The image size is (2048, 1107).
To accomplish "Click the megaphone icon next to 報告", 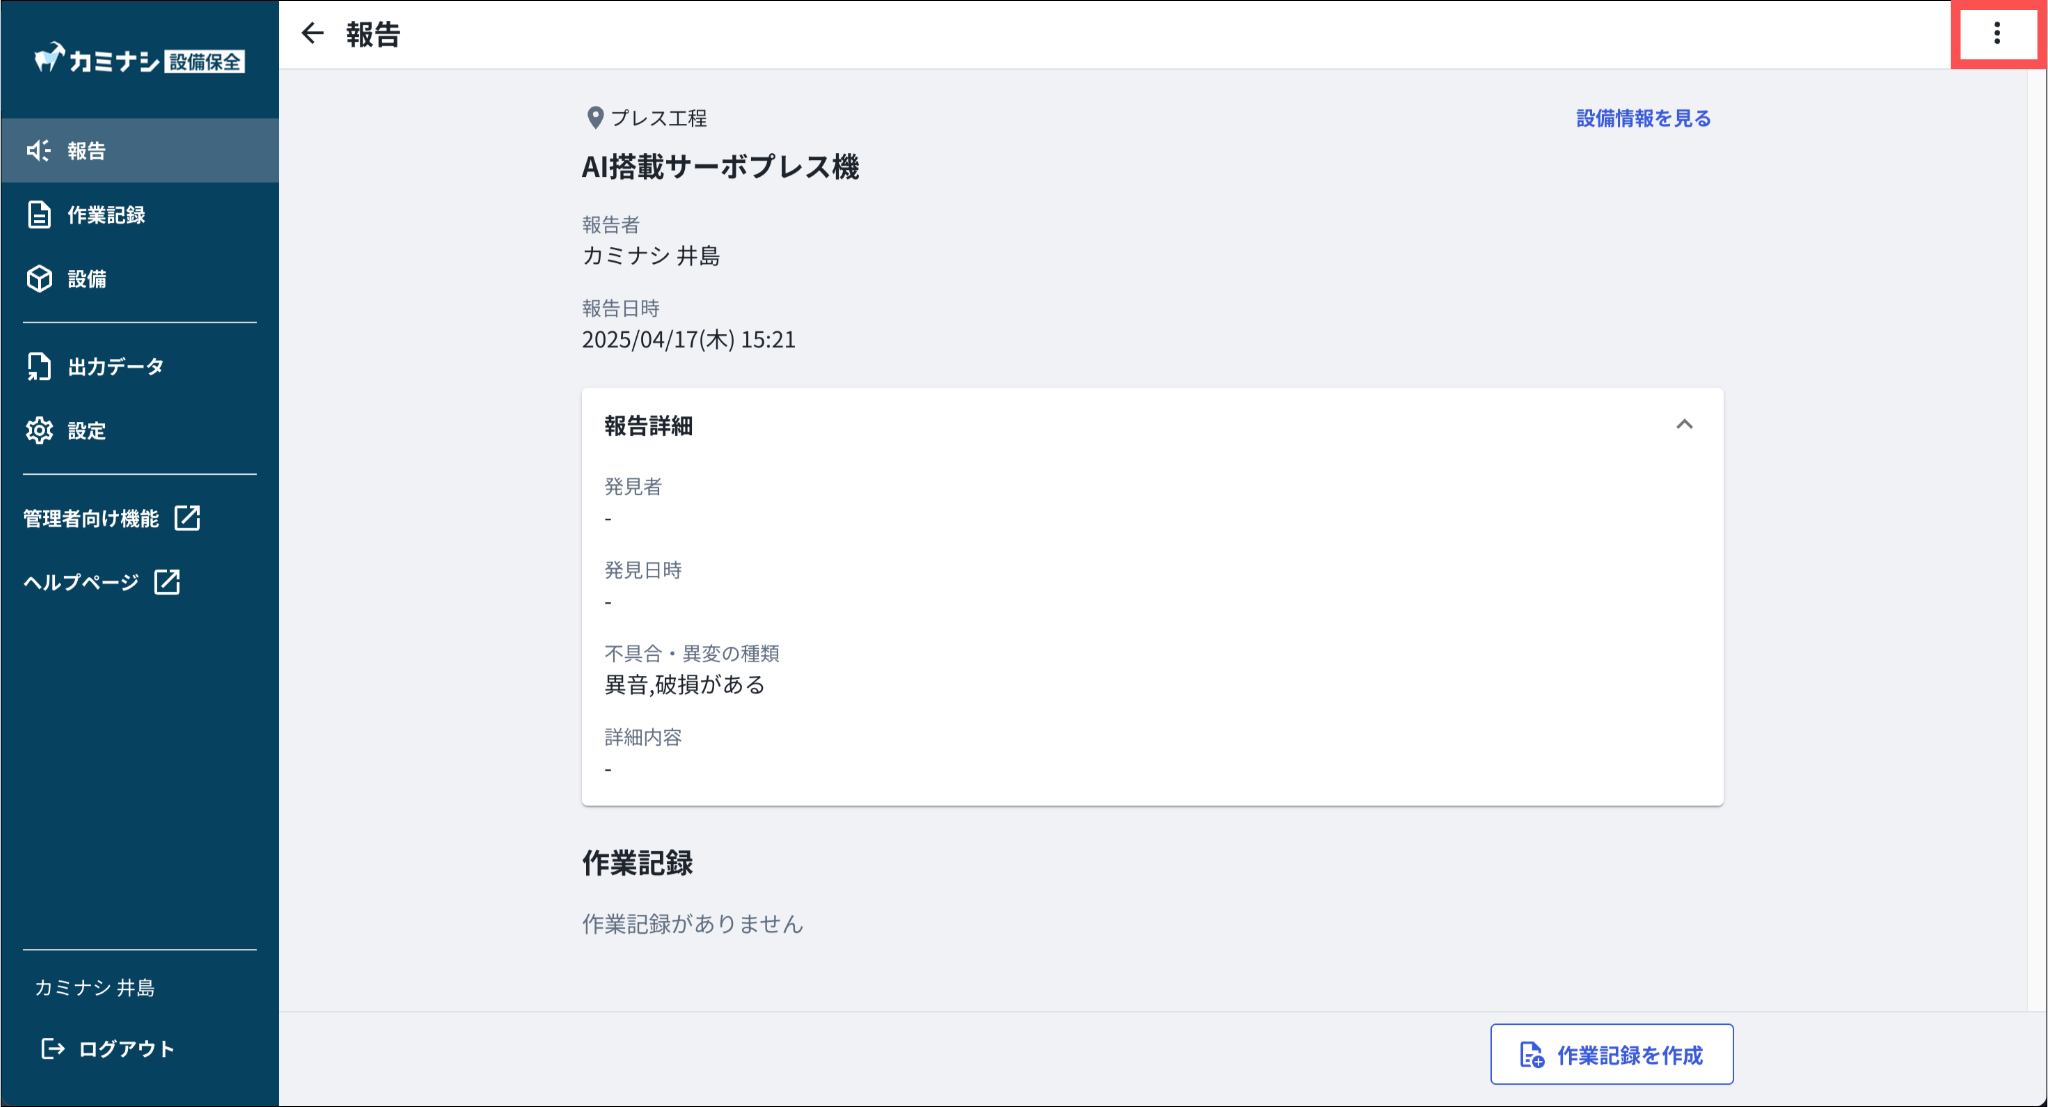I will 38,151.
